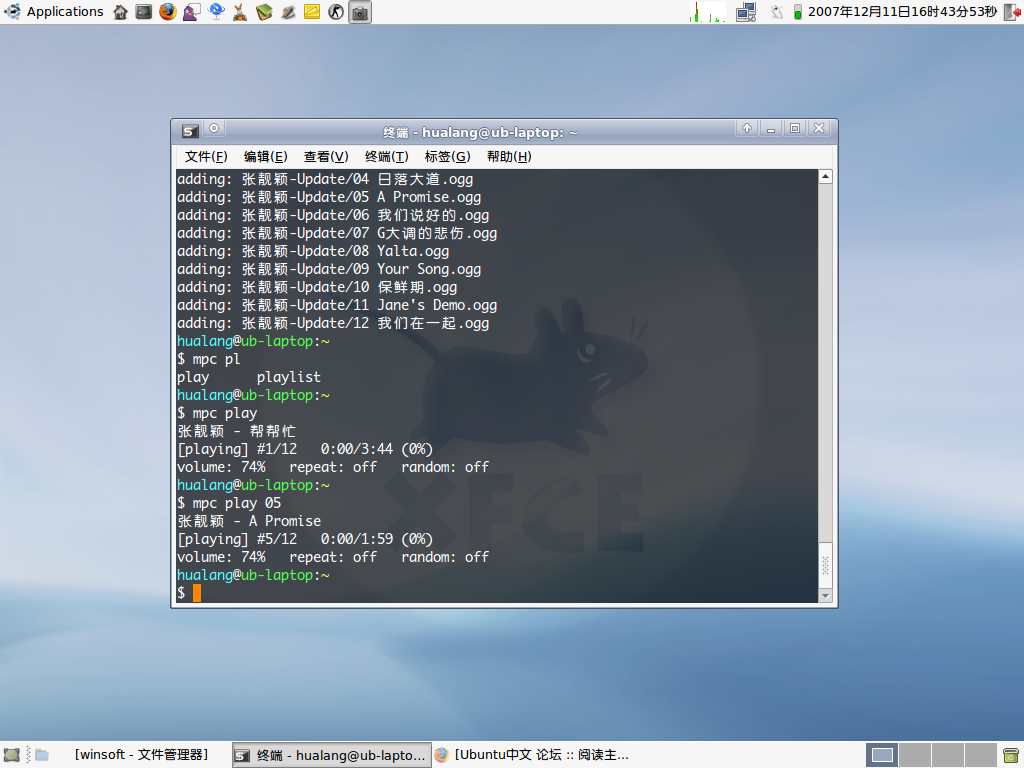Switch to the fourth workspace in pager
1024x768 pixels.
click(x=980, y=755)
